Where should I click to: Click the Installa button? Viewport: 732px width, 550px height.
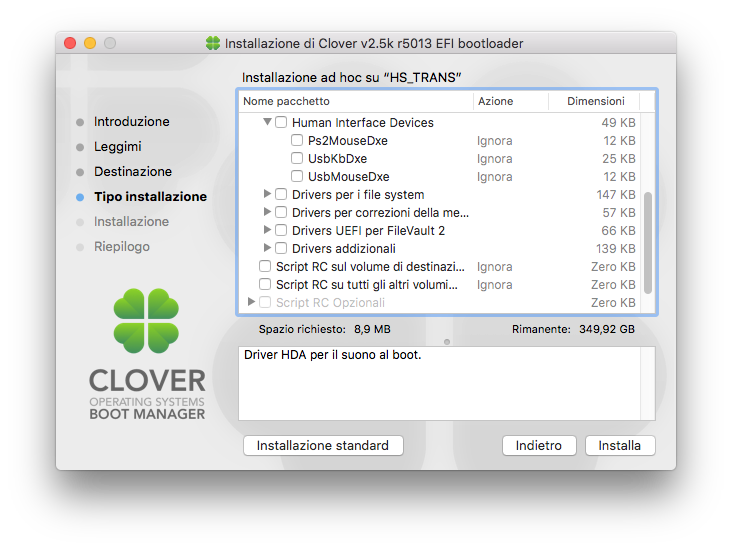pyautogui.click(x=620, y=445)
